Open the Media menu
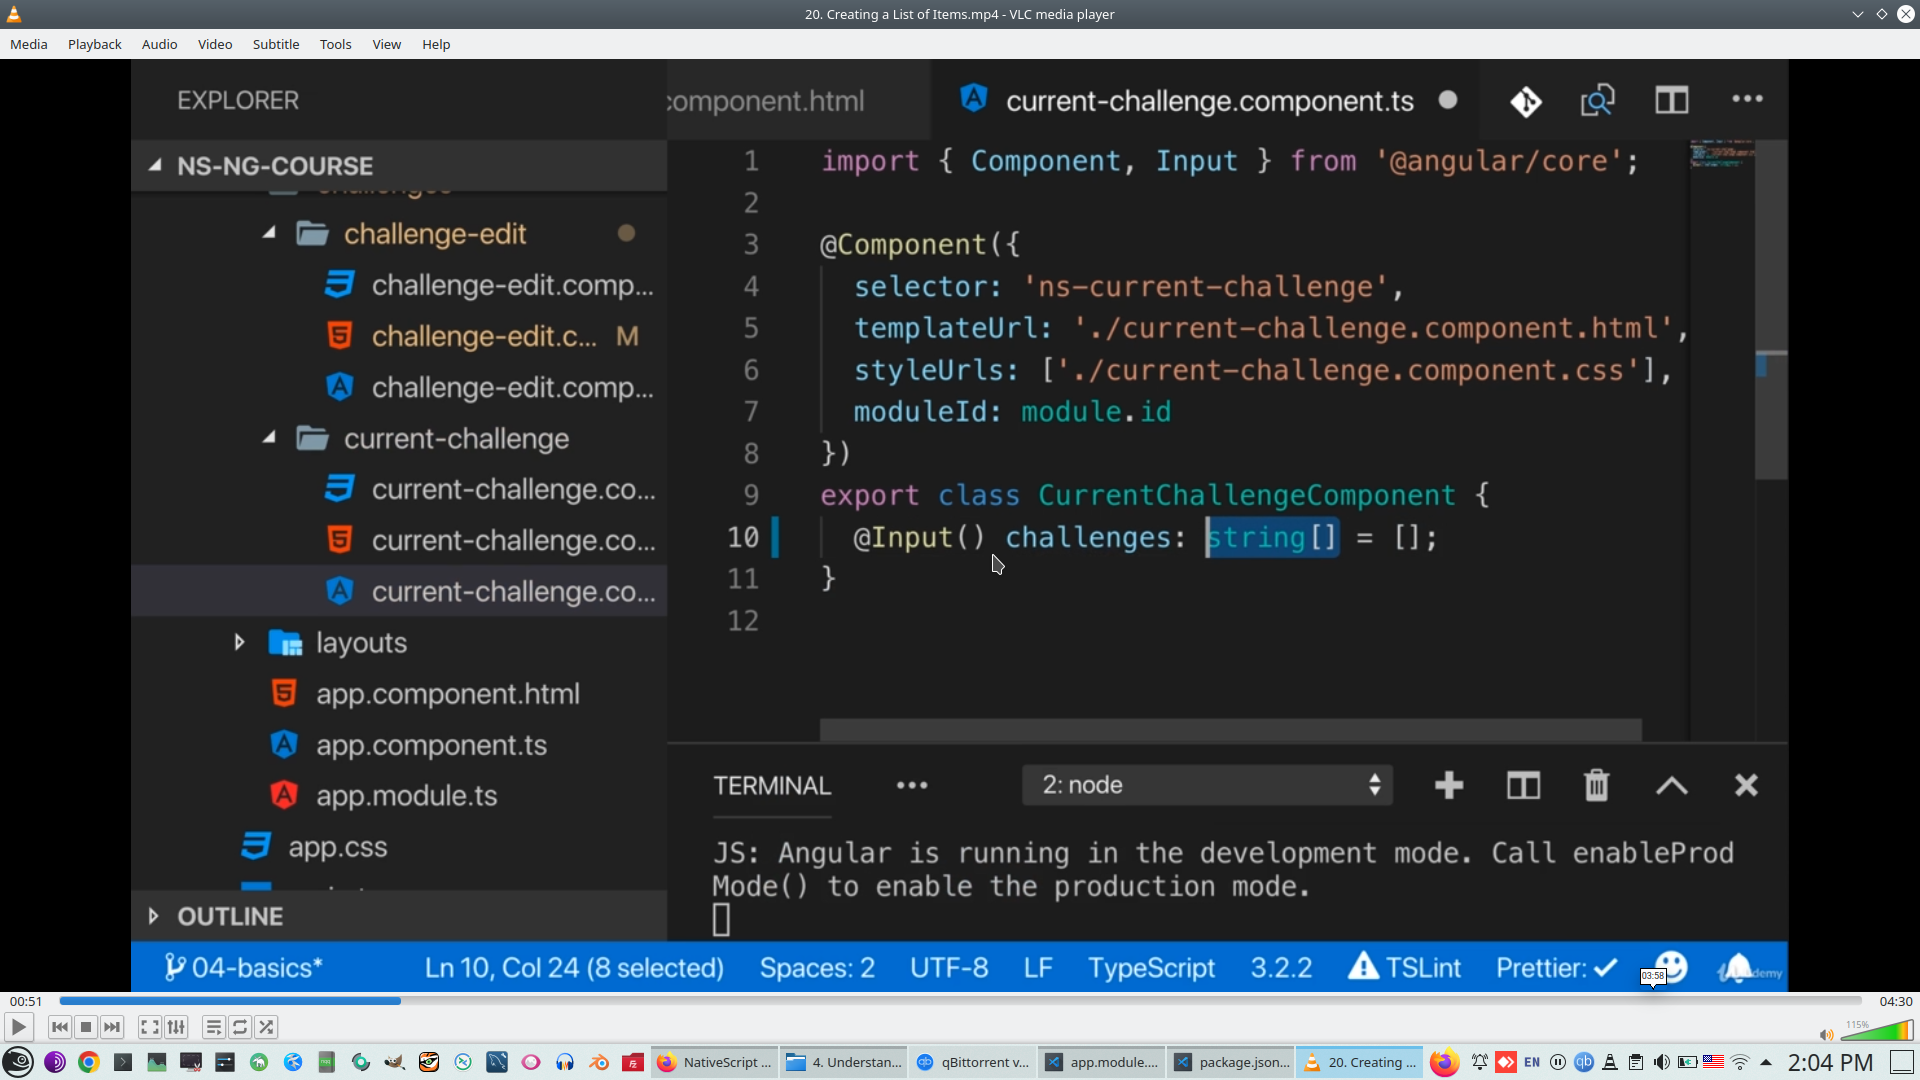Image resolution: width=1920 pixels, height=1080 pixels. coord(28,44)
